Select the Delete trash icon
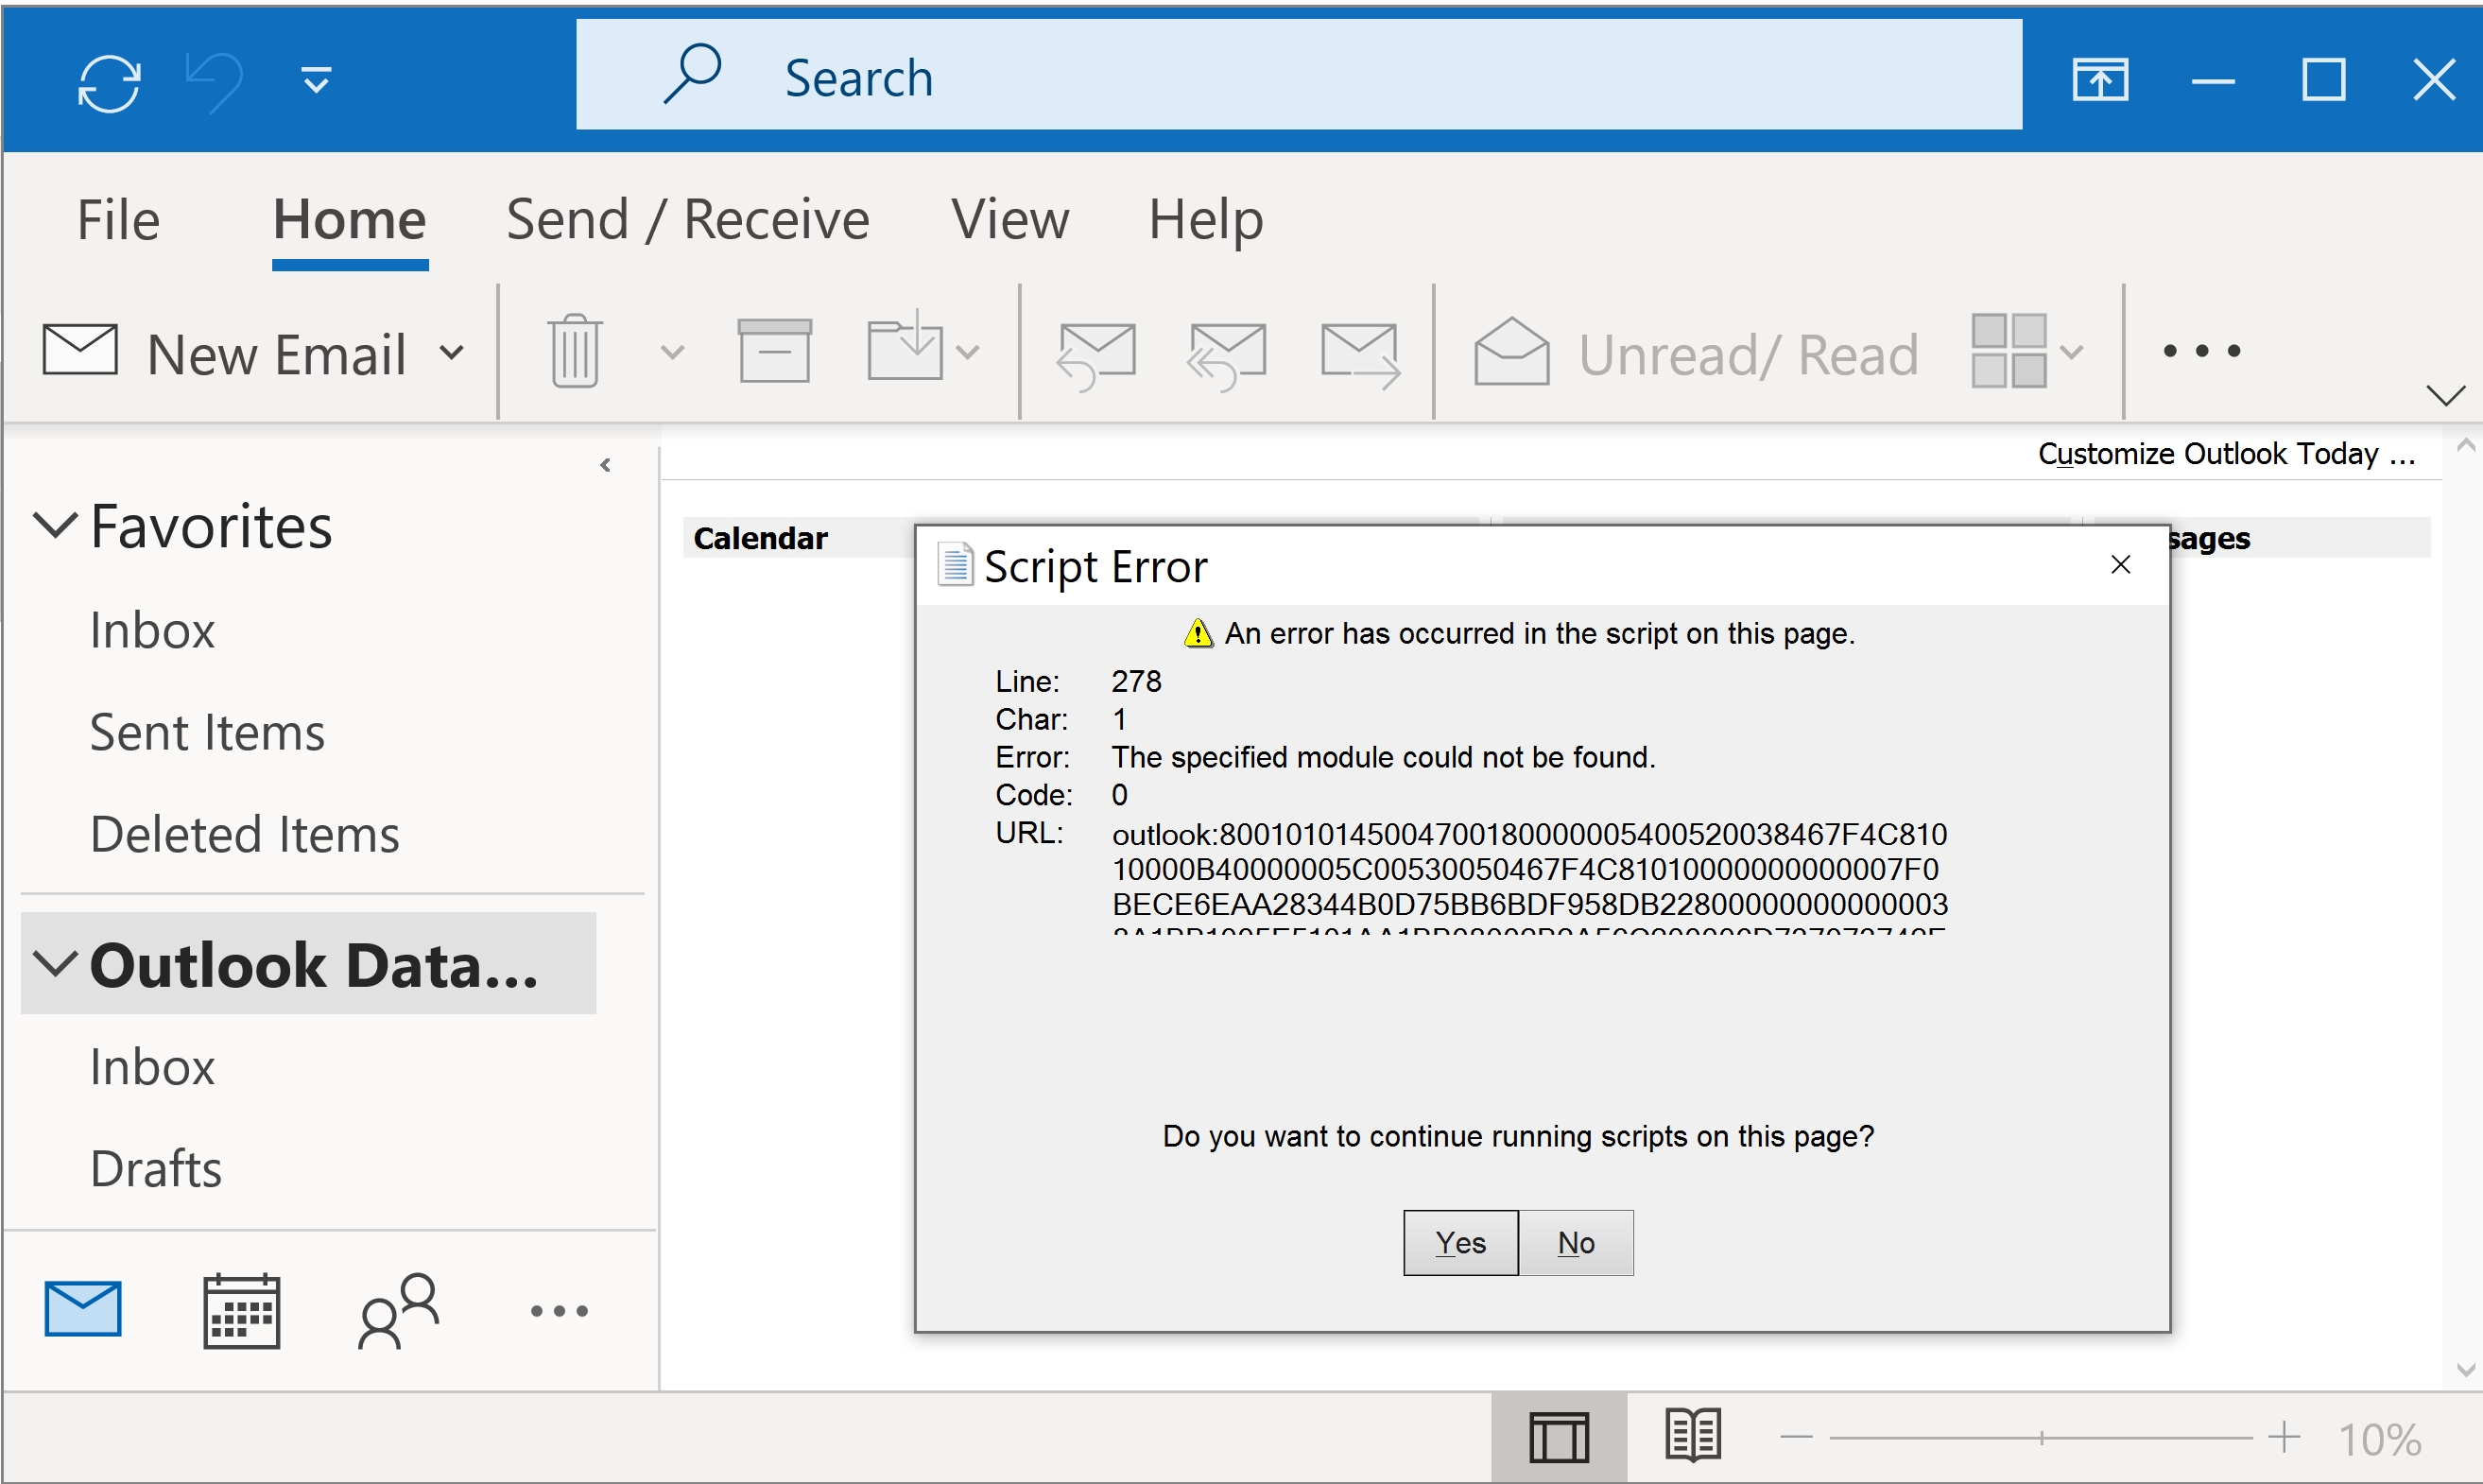Image resolution: width=2483 pixels, height=1484 pixels. 573,350
